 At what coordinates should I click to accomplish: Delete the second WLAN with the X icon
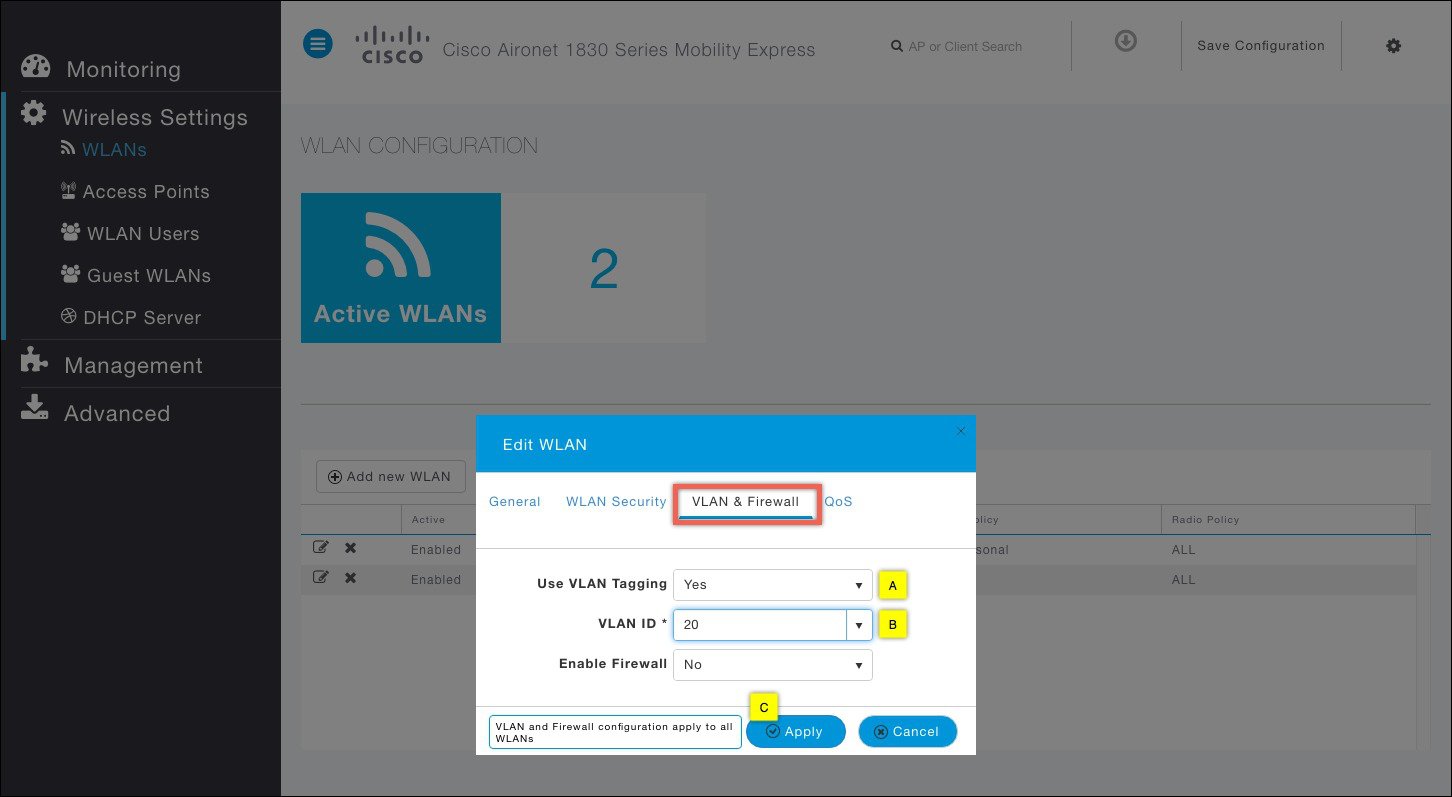(349, 578)
